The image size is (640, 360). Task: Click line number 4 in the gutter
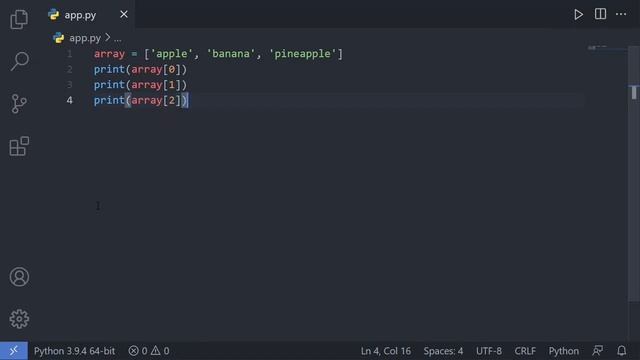click(70, 100)
